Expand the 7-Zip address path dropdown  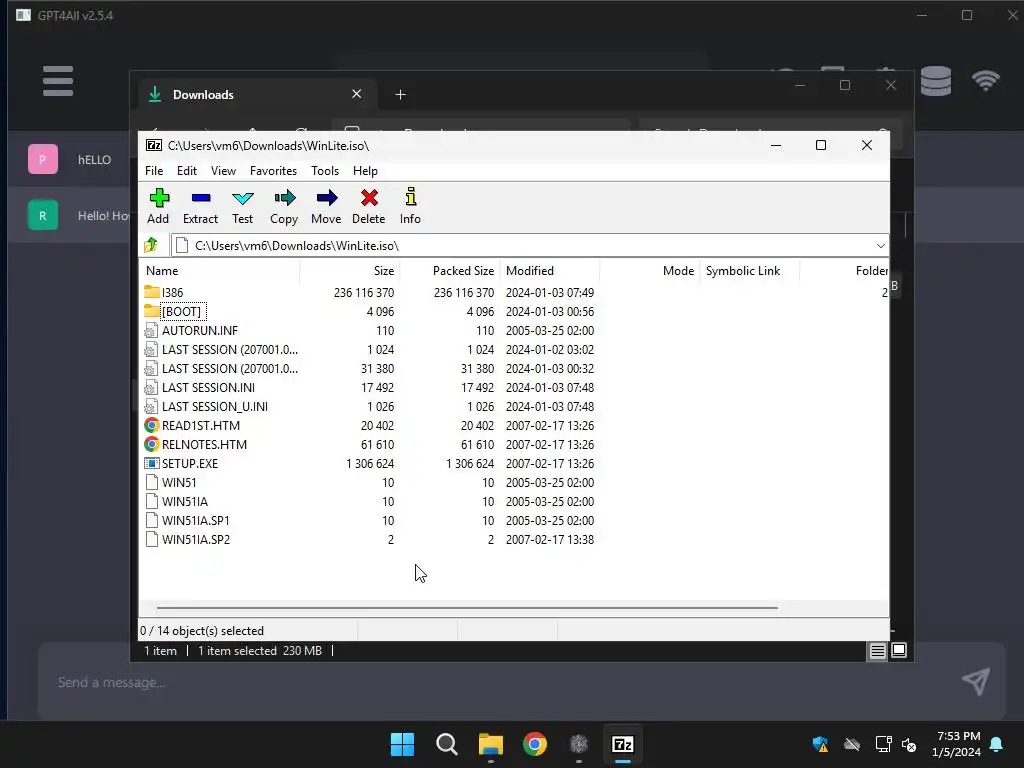pyautogui.click(x=880, y=246)
